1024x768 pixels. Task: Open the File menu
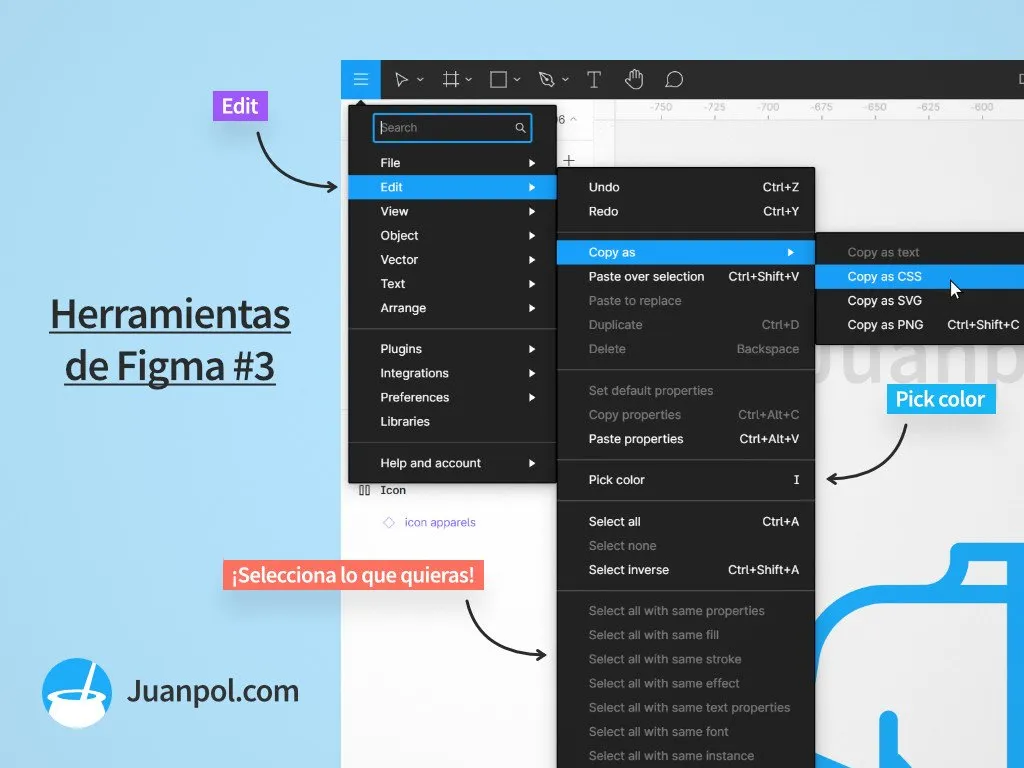[x=452, y=163]
